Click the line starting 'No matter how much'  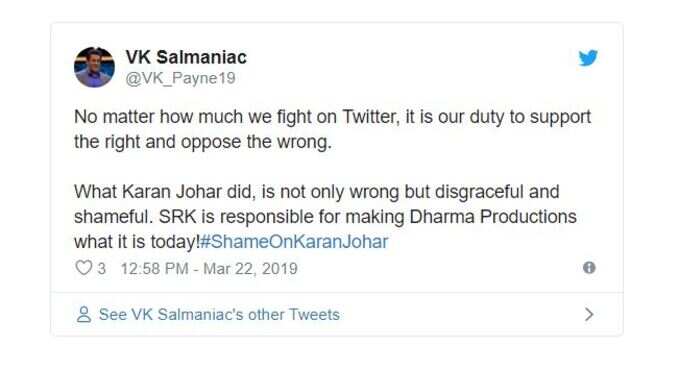[333, 117]
